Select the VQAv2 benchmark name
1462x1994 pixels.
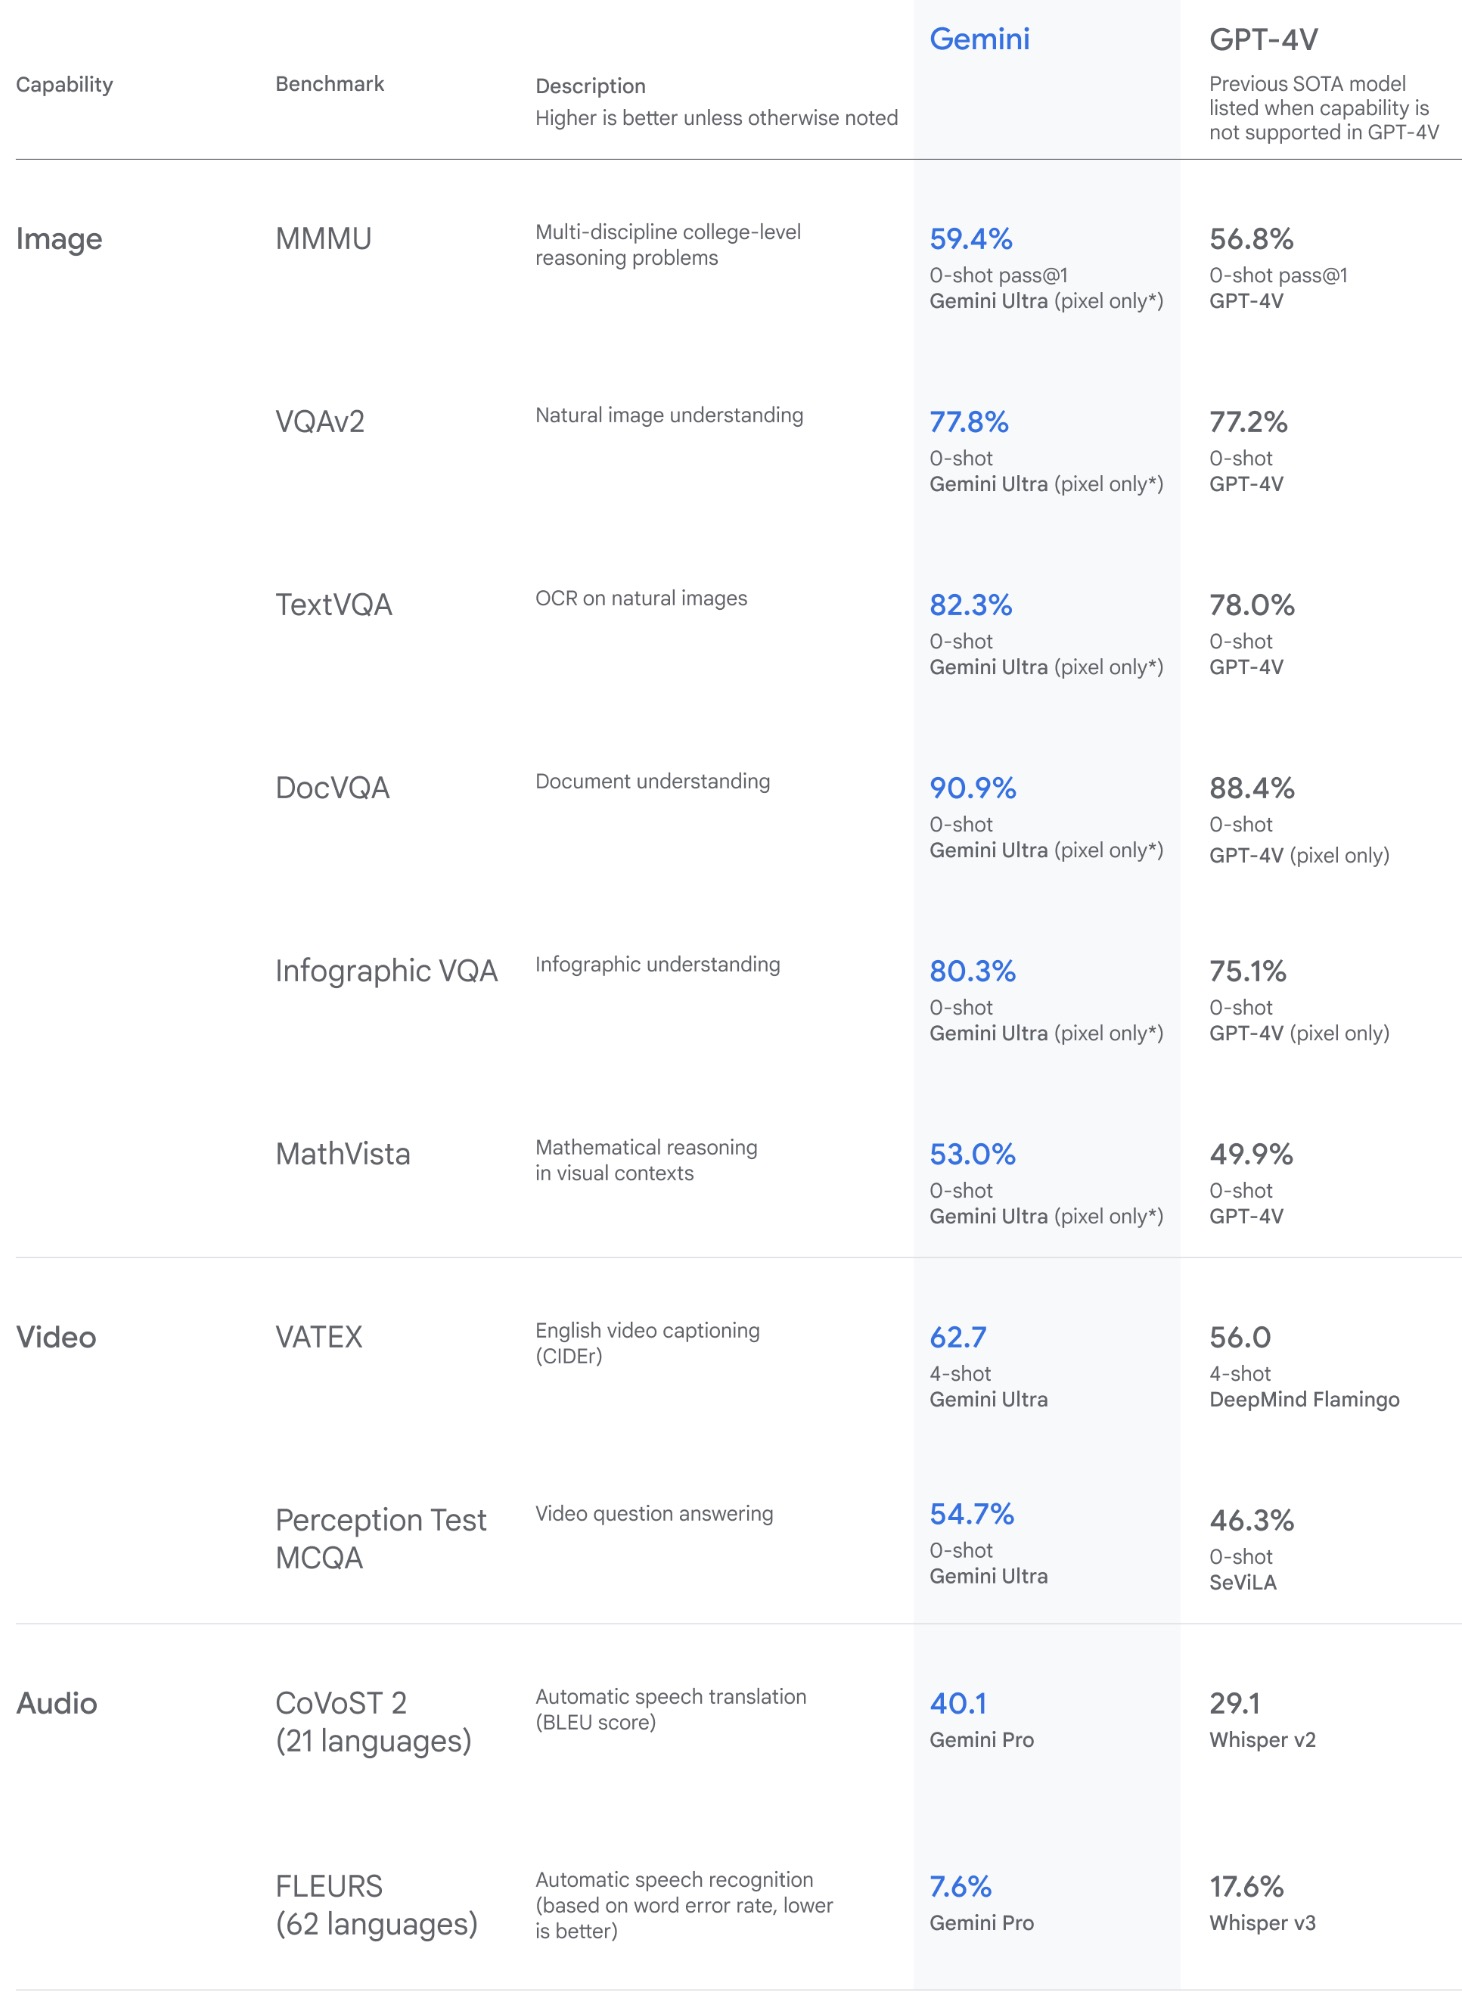click(x=319, y=422)
